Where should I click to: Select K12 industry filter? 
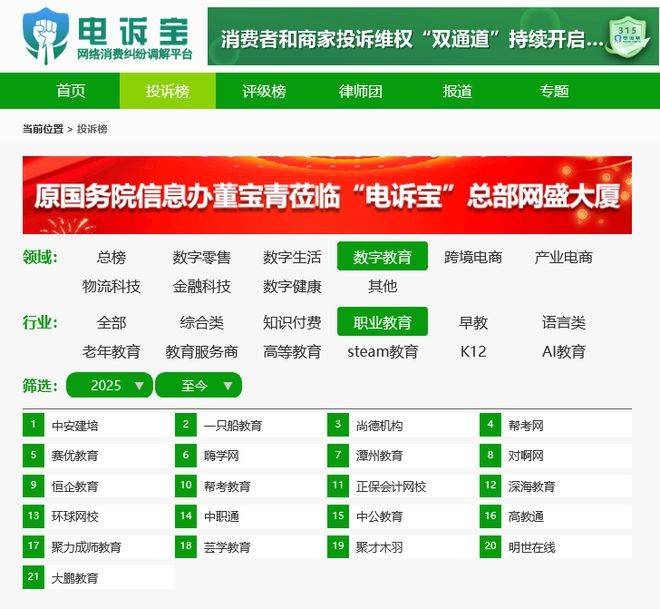(x=473, y=351)
